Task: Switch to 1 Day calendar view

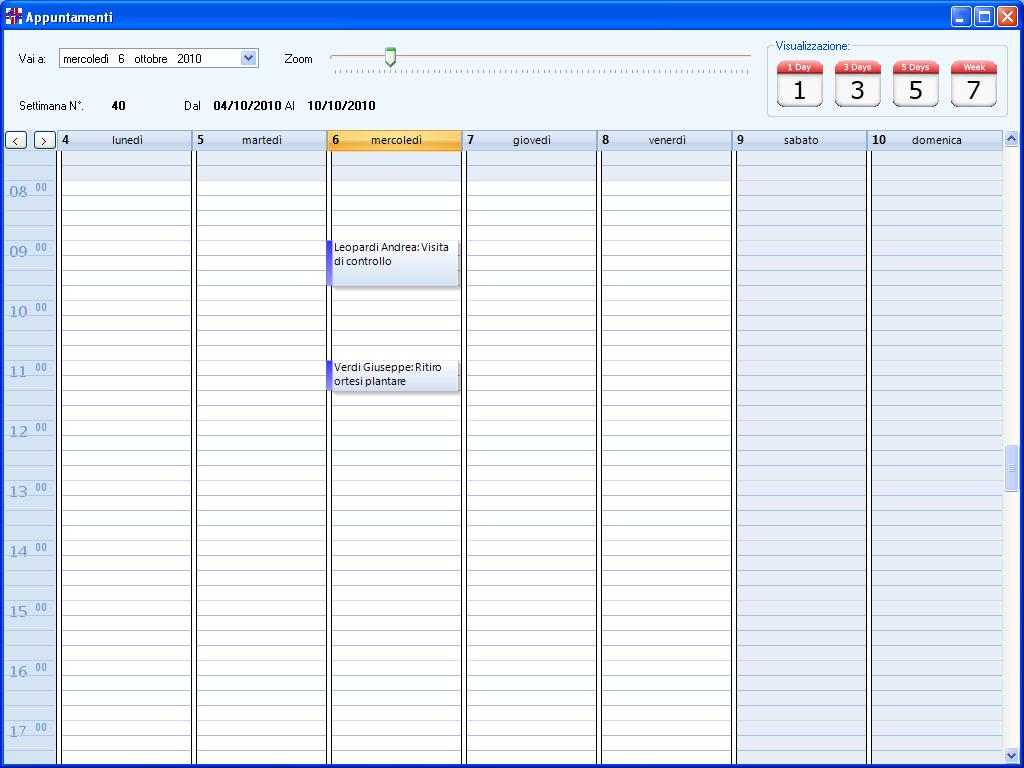Action: 799,84
